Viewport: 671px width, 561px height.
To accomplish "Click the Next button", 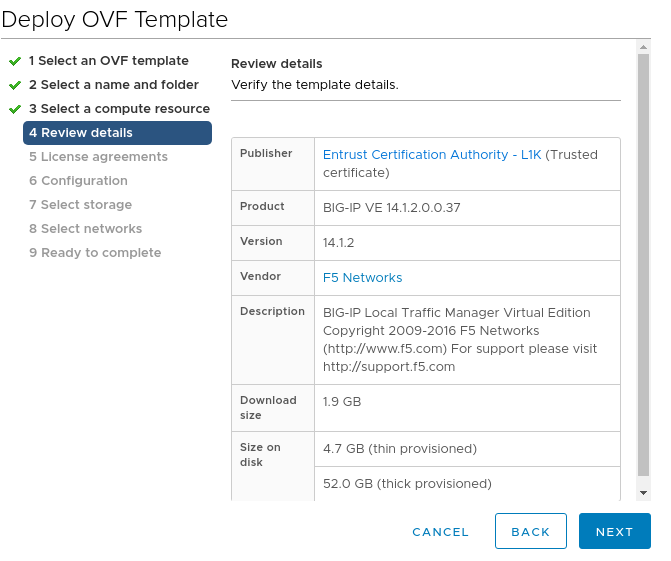I will coord(615,531).
